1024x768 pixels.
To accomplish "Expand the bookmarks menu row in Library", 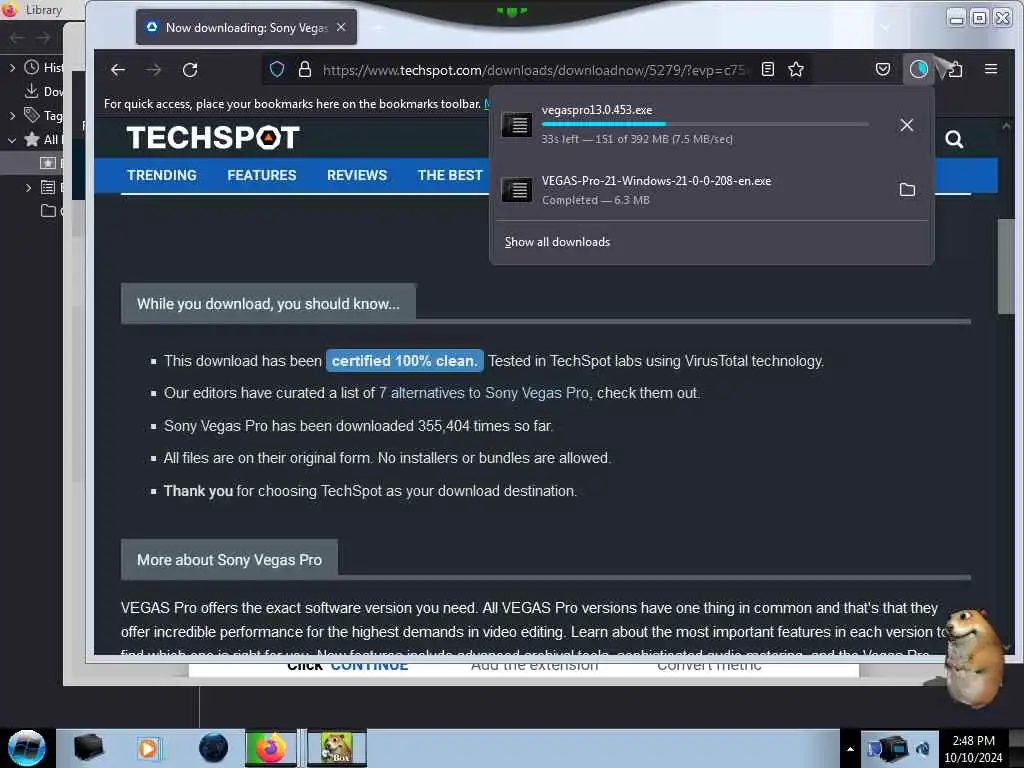I will point(27,187).
